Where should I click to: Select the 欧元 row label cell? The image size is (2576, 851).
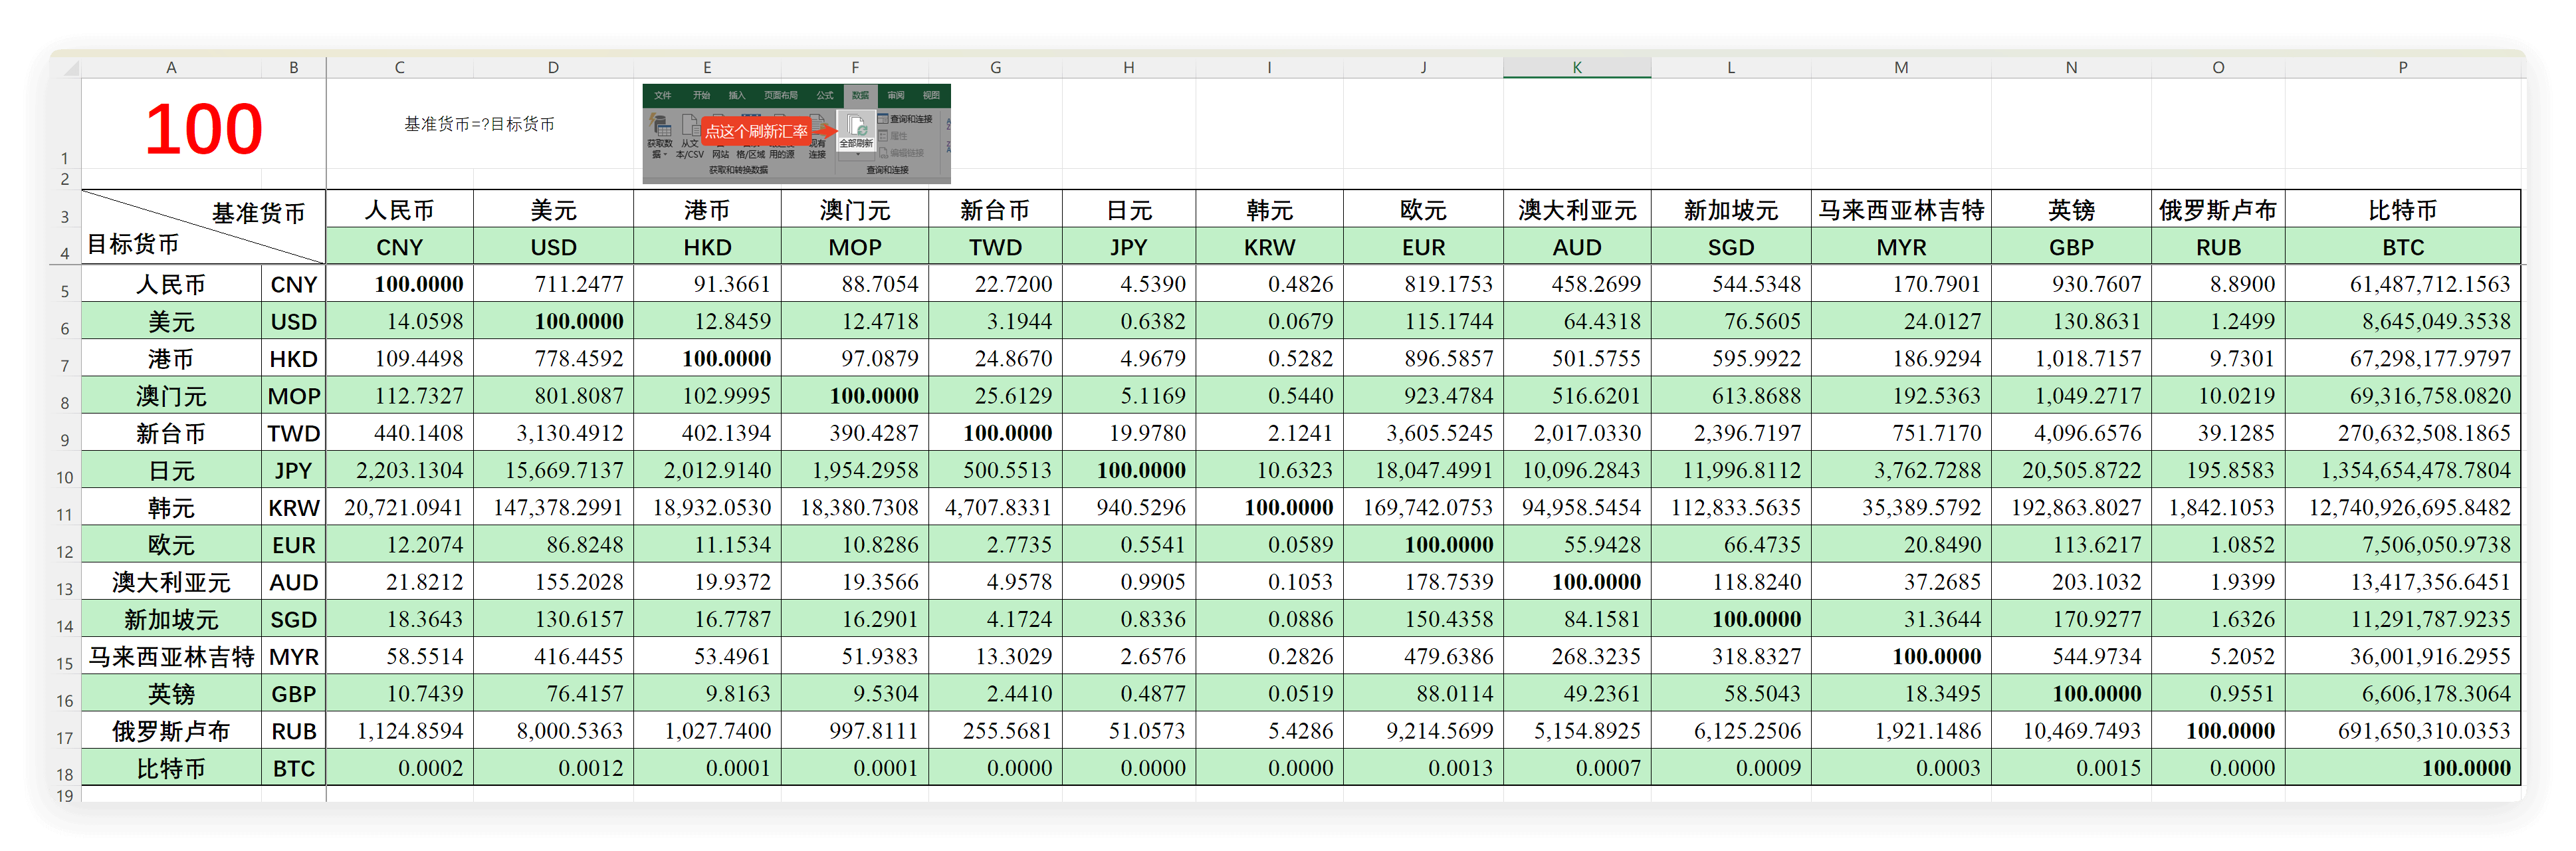click(x=171, y=545)
